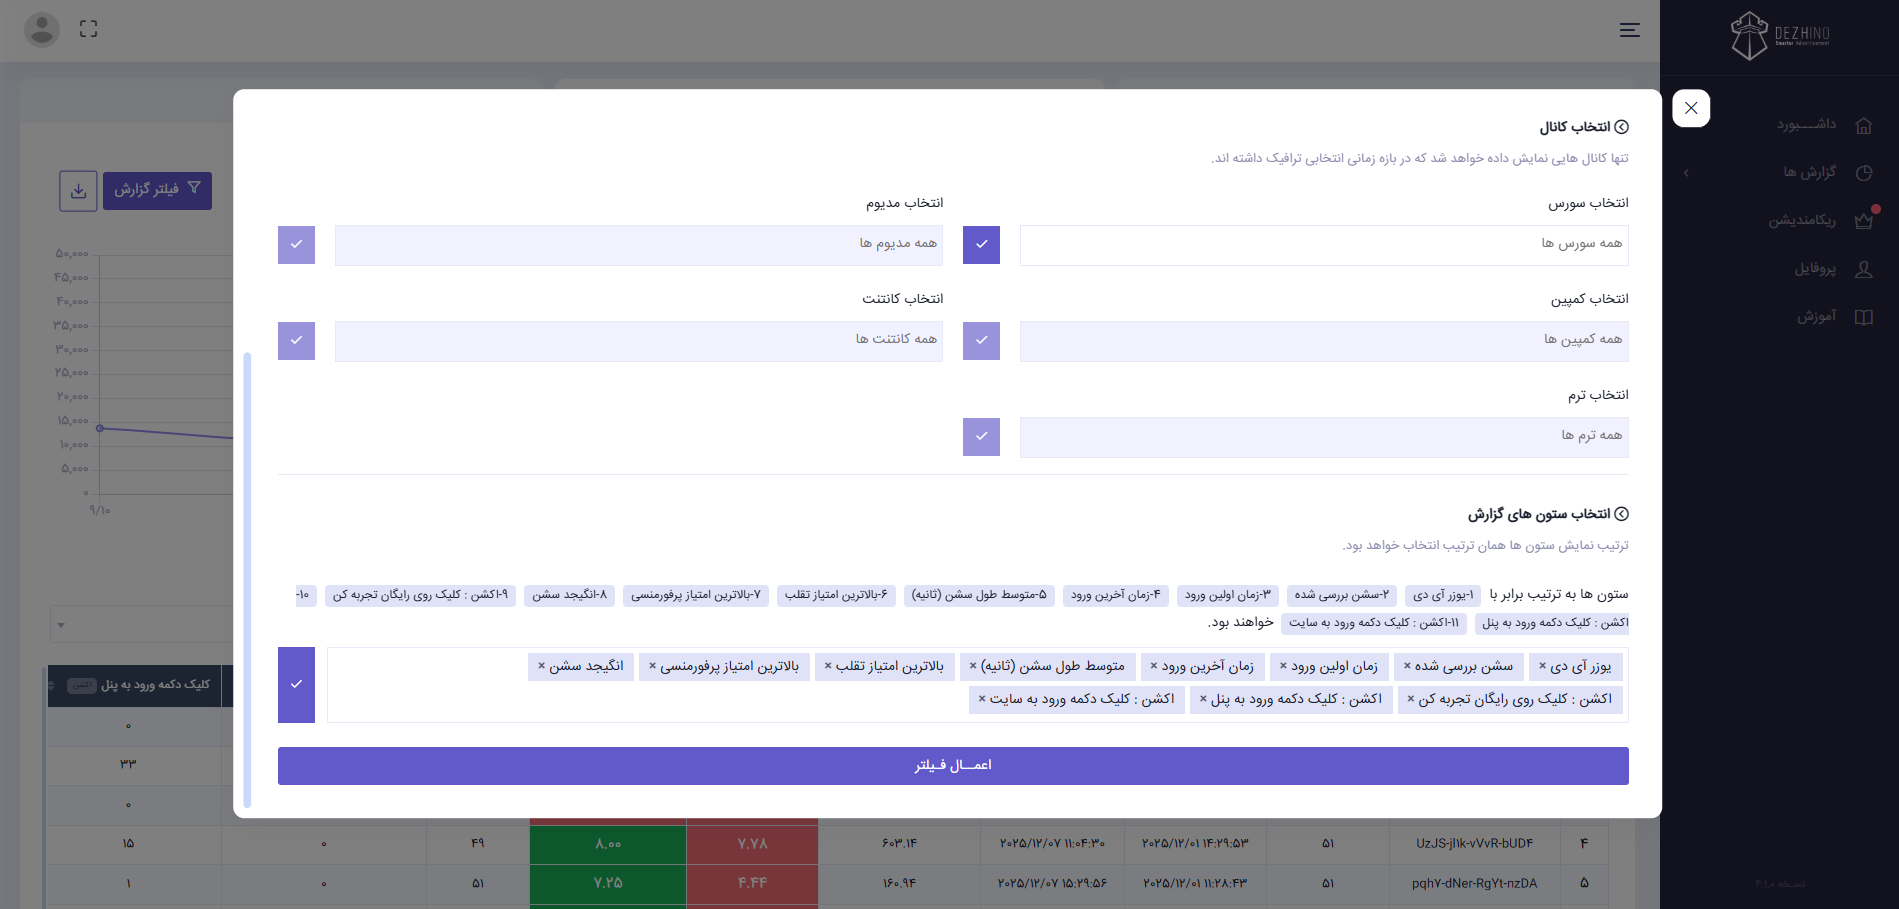Open the همه ترم ها dropdown

point(1324,437)
